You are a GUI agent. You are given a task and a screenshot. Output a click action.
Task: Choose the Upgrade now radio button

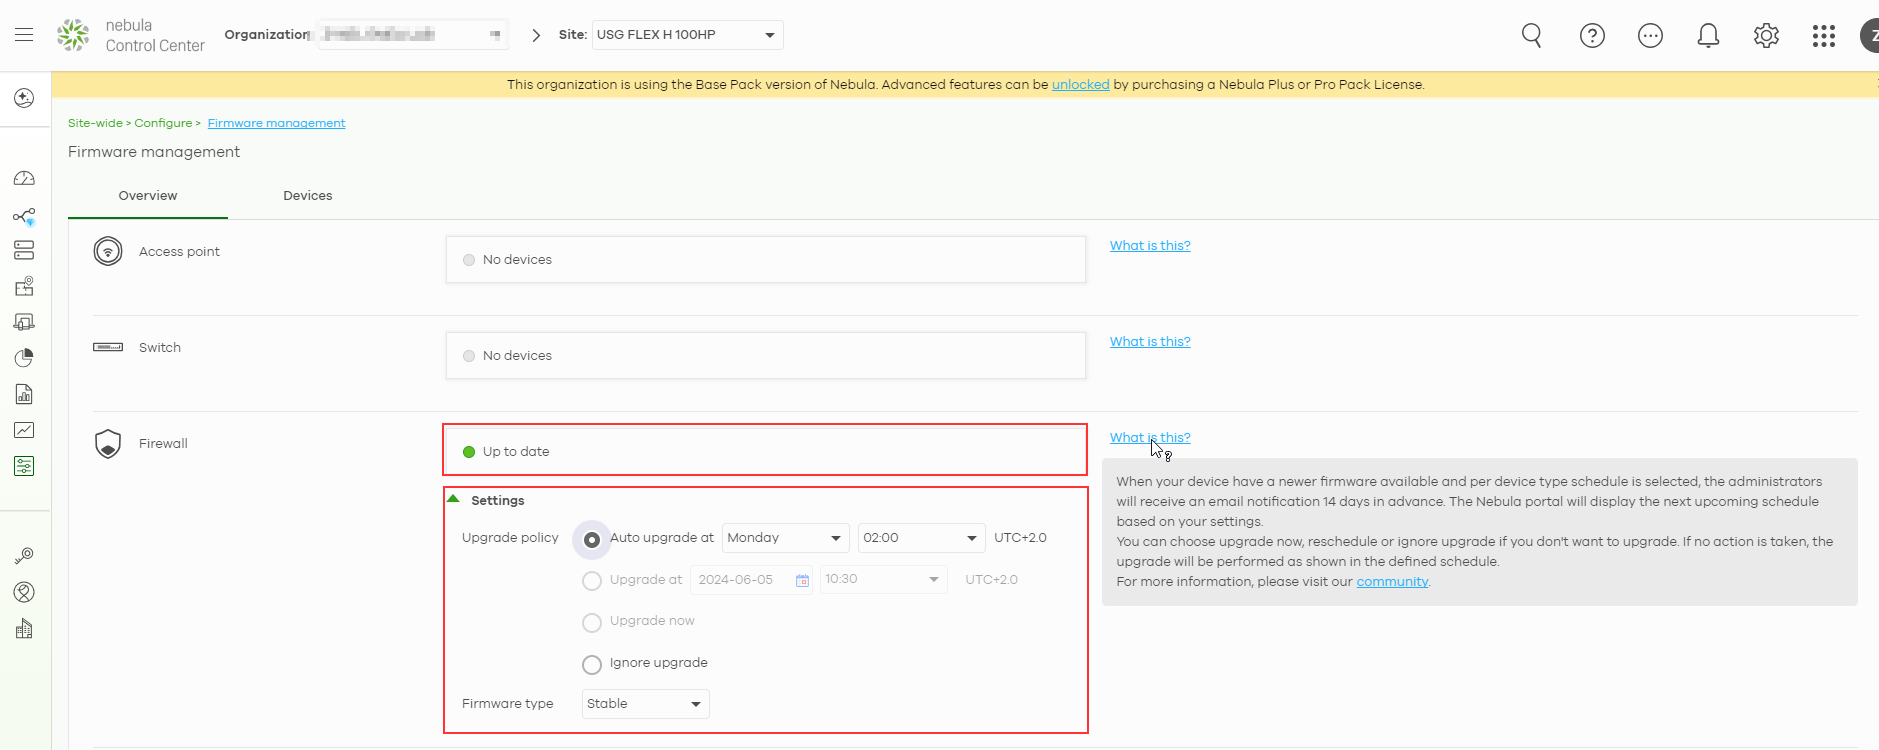592,622
